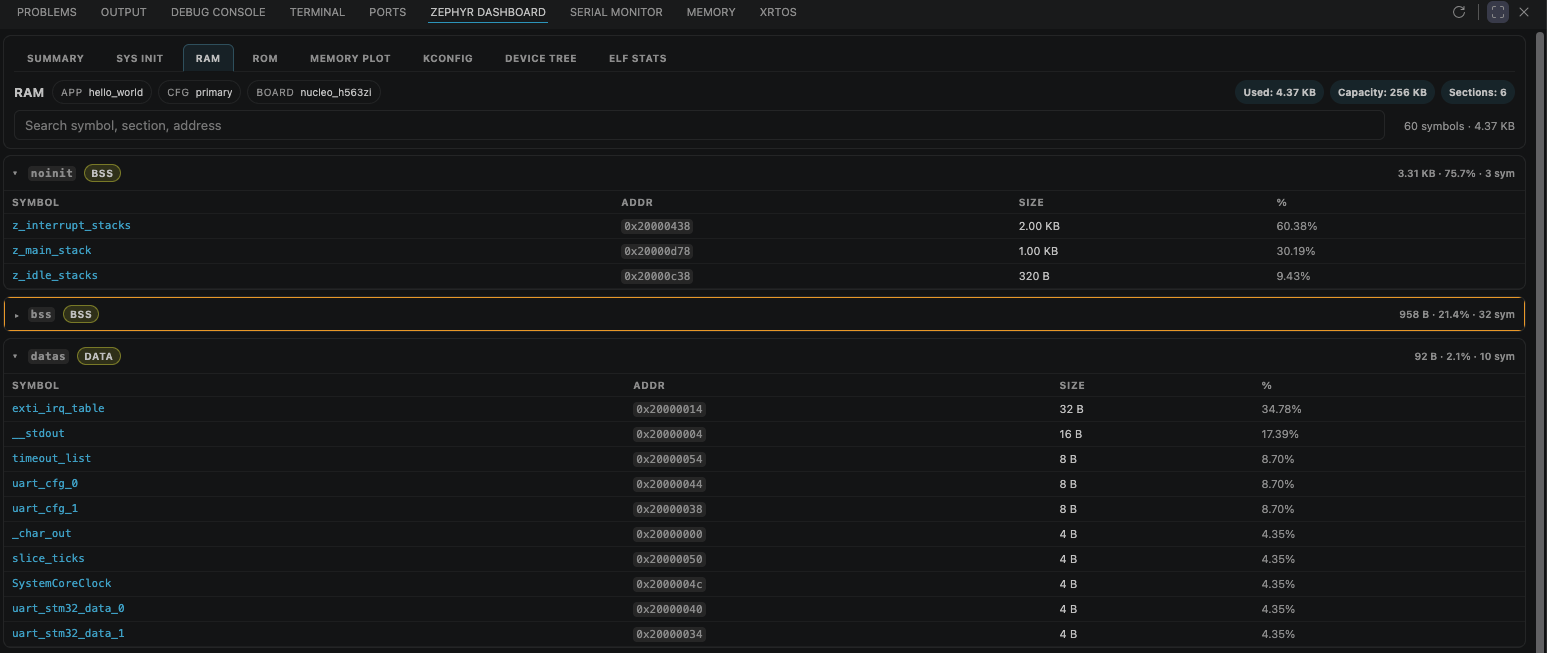This screenshot has width=1547, height=653.
Task: Switch to the Output tab
Action: pyautogui.click(x=124, y=12)
